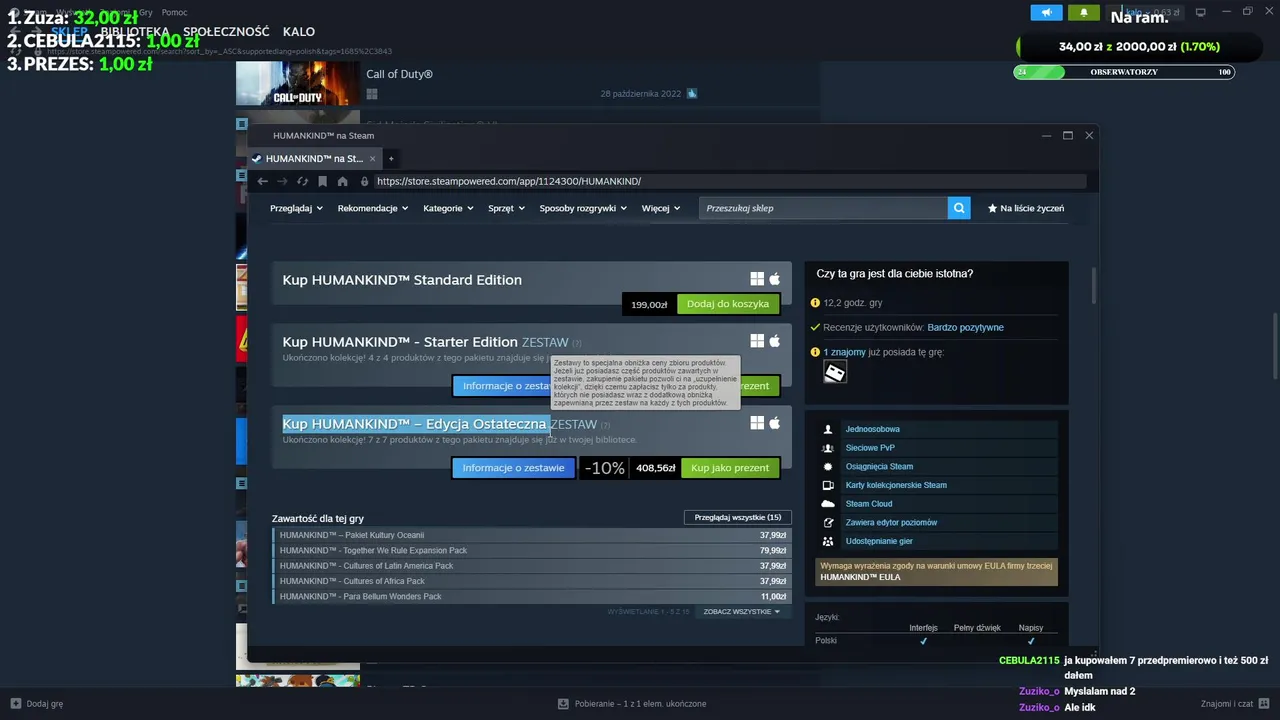Click the store page vertical scrollbar

click(x=1093, y=285)
